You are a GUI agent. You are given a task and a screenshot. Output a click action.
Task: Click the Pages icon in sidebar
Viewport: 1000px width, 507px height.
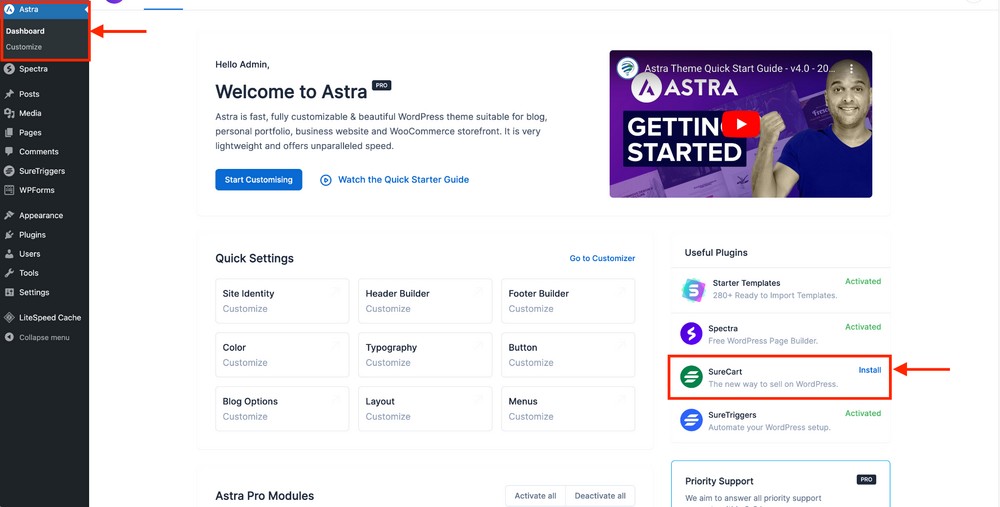pyautogui.click(x=9, y=133)
